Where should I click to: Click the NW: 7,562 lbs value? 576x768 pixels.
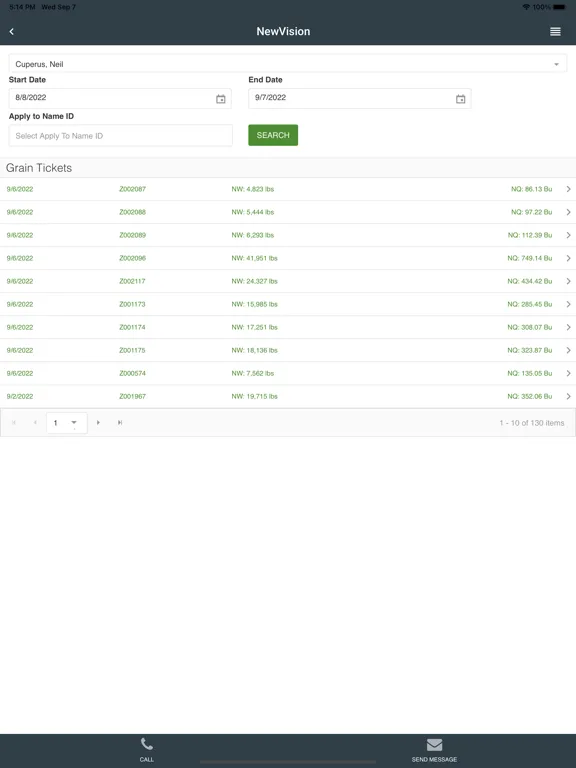pos(253,373)
